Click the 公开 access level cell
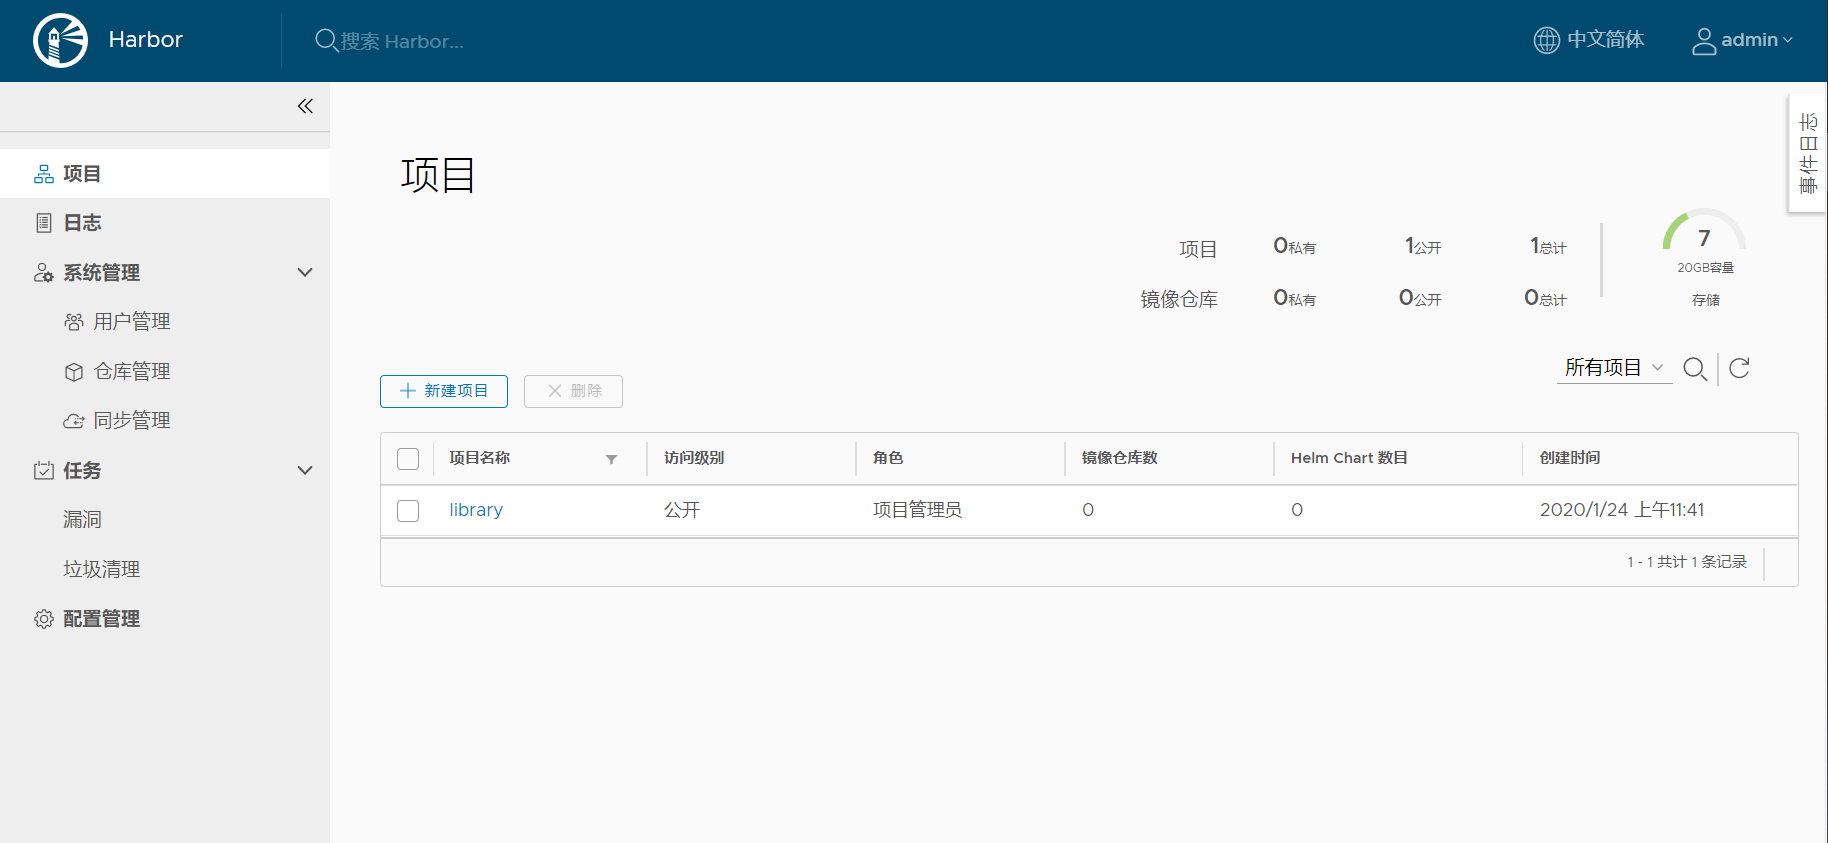 click(x=682, y=510)
